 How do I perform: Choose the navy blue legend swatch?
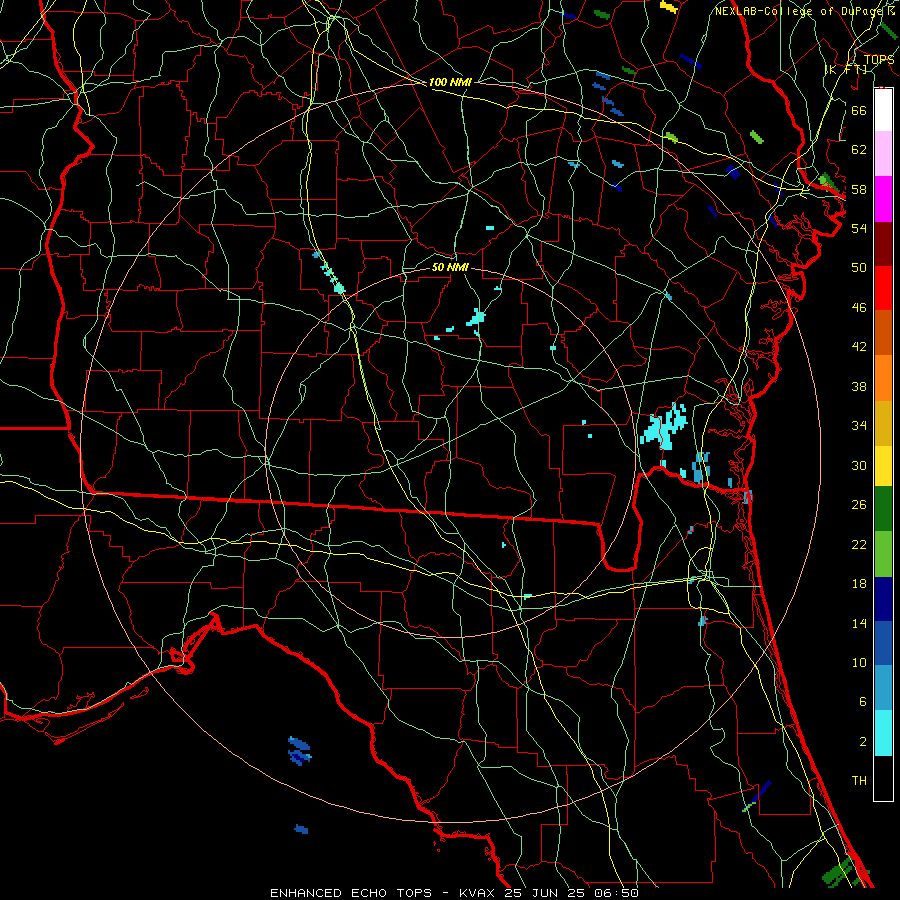[883, 599]
